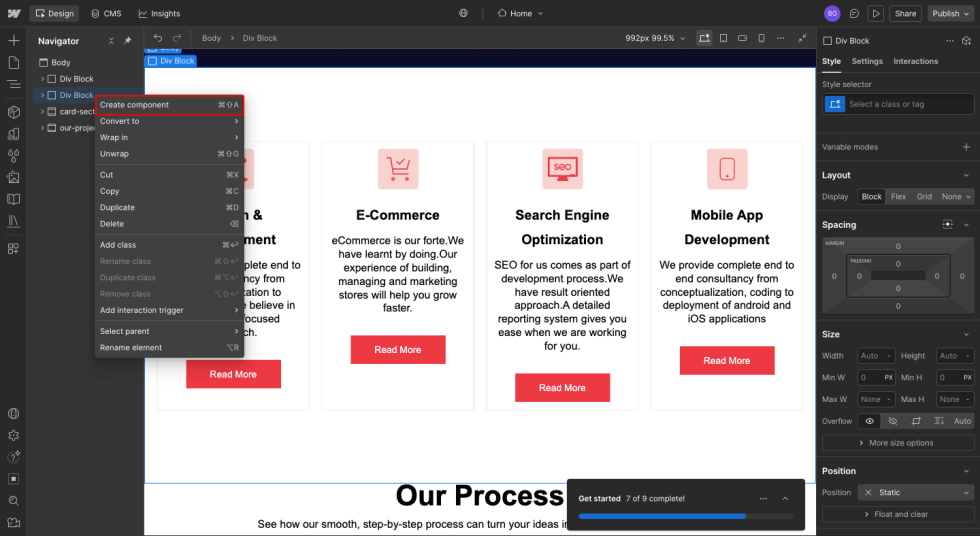Collapse panels with the canvas expand arrows icon
The width and height of the screenshot is (980, 536).
coord(802,38)
